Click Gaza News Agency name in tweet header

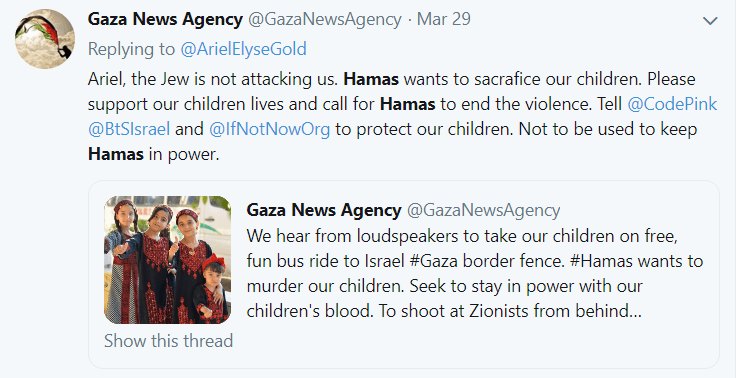tap(165, 20)
